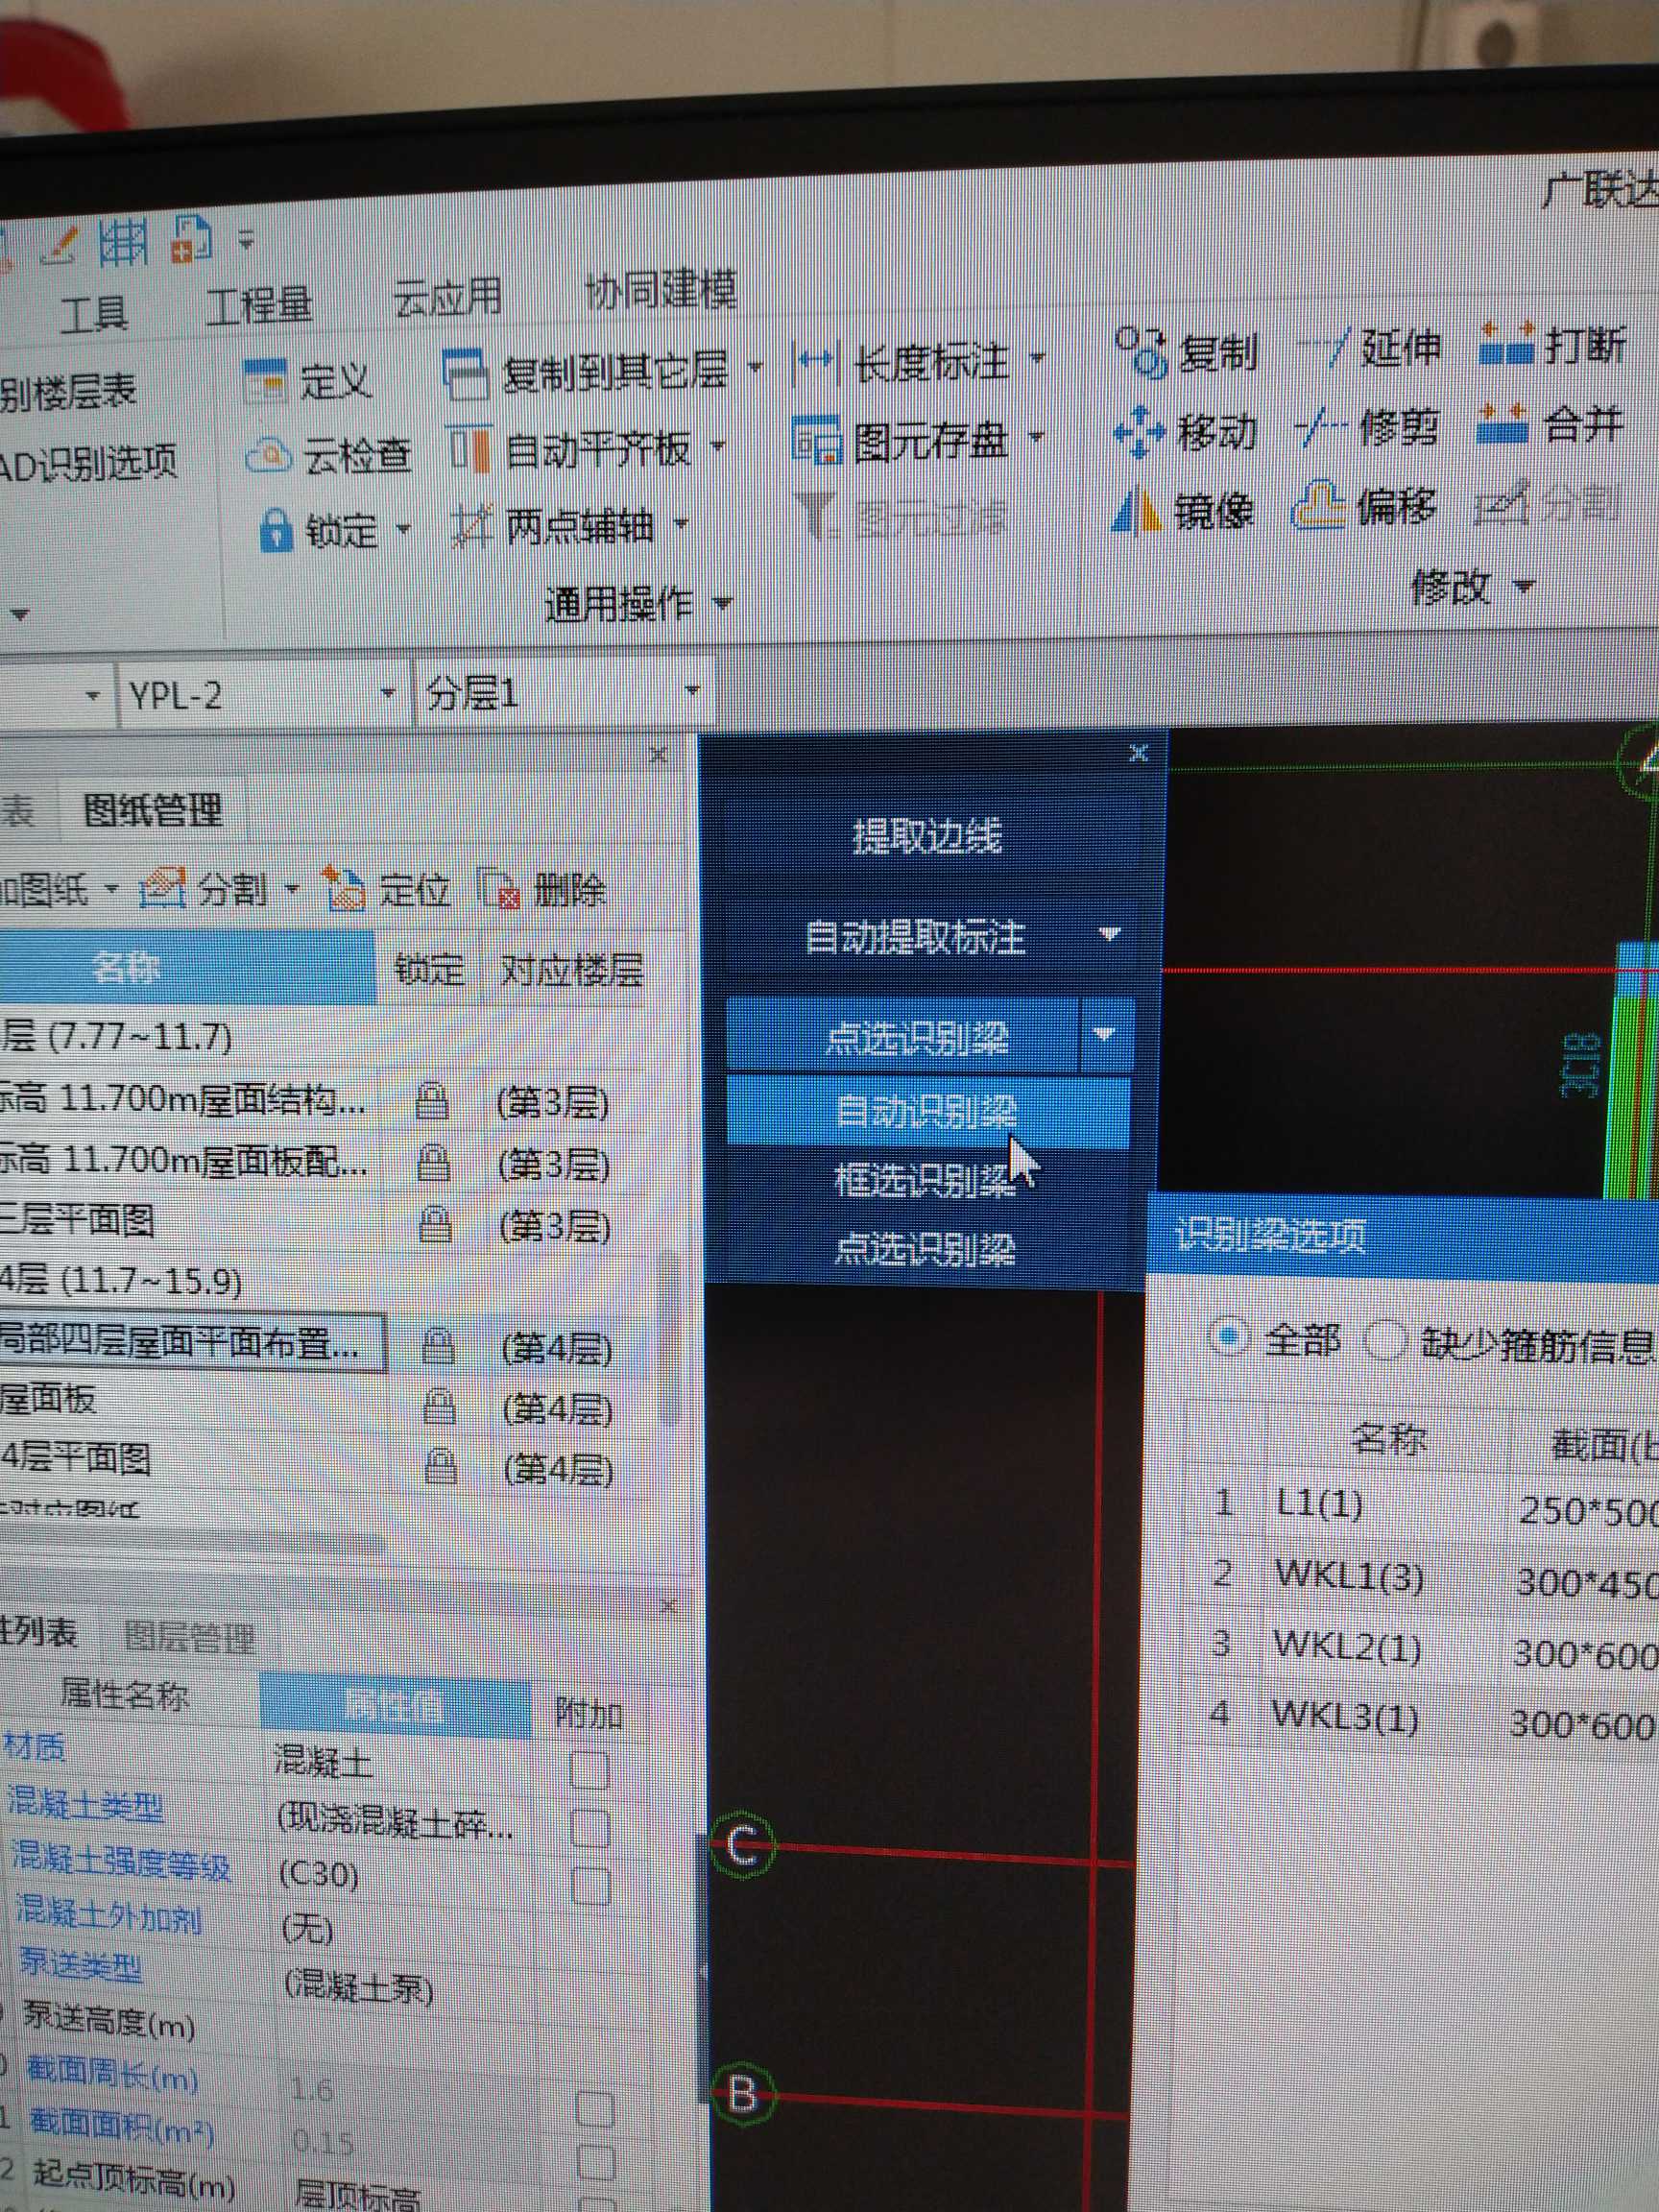Image resolution: width=1659 pixels, height=2212 pixels.
Task: Select the 移动 move tool
Action: 1186,432
